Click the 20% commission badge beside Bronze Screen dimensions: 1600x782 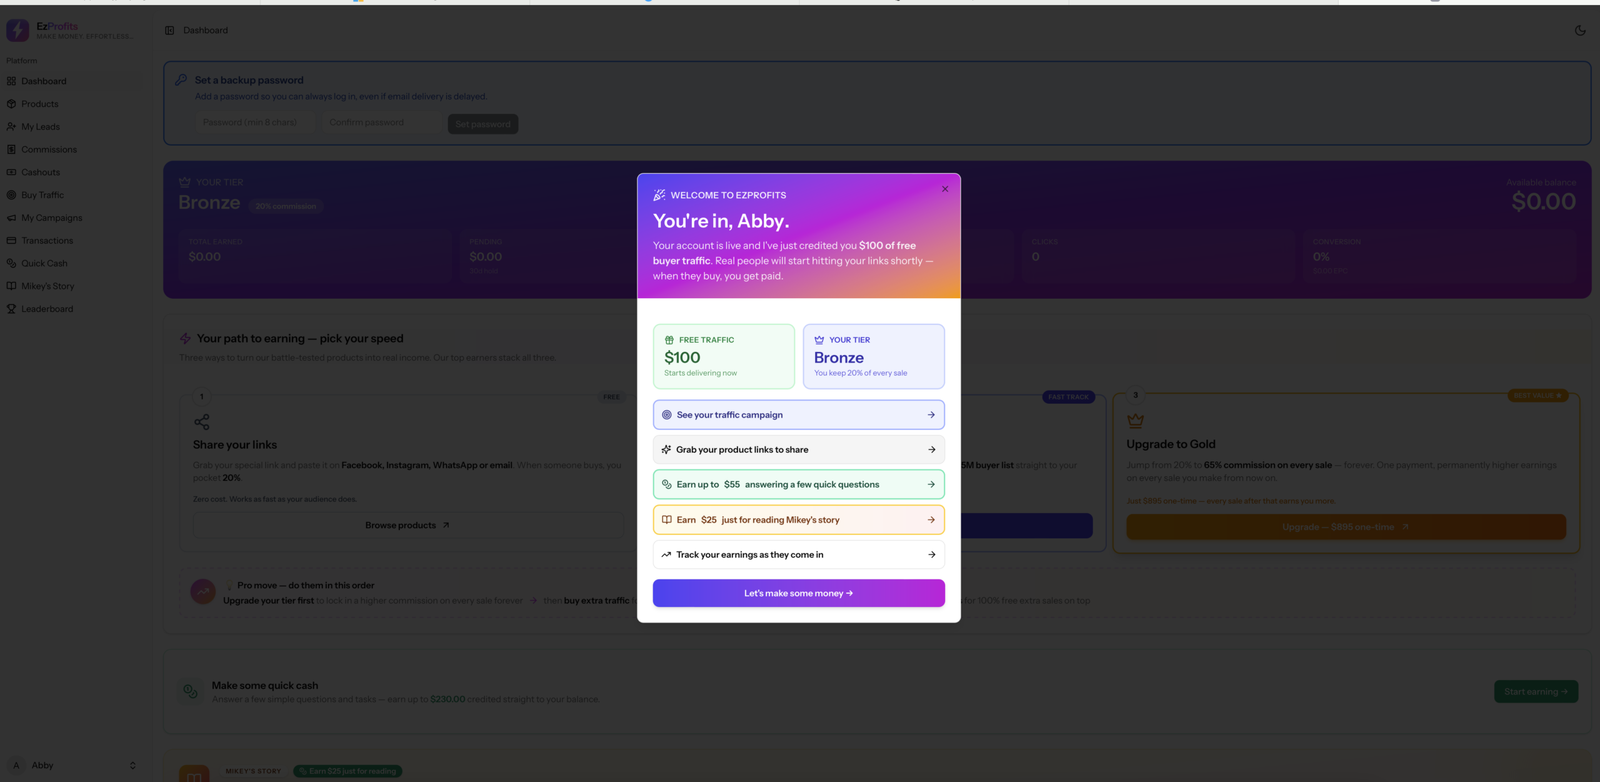pos(286,206)
